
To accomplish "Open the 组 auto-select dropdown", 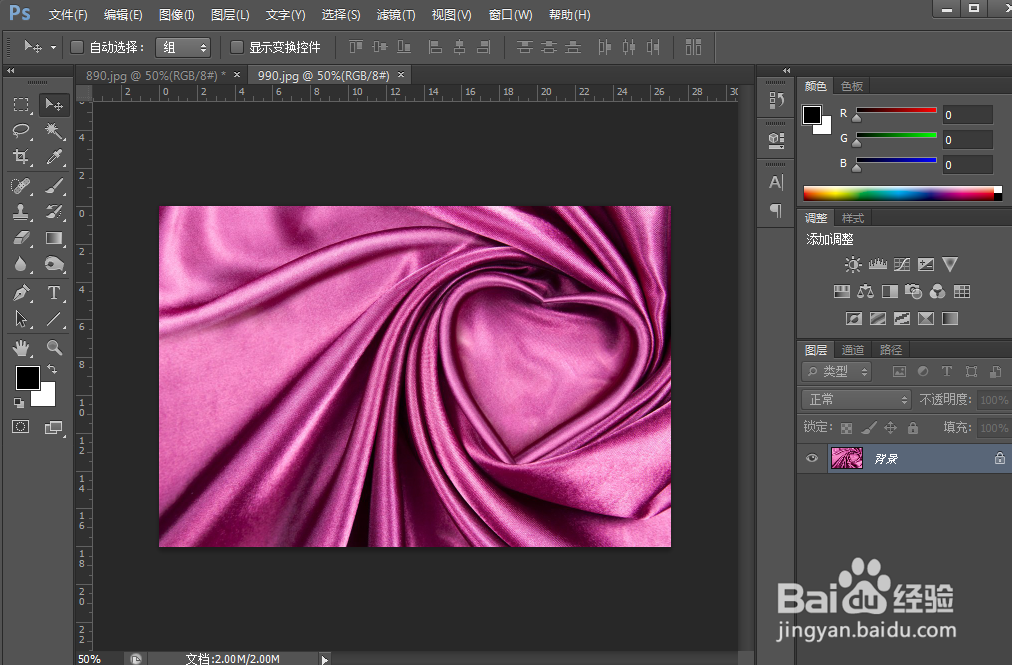I will (183, 47).
